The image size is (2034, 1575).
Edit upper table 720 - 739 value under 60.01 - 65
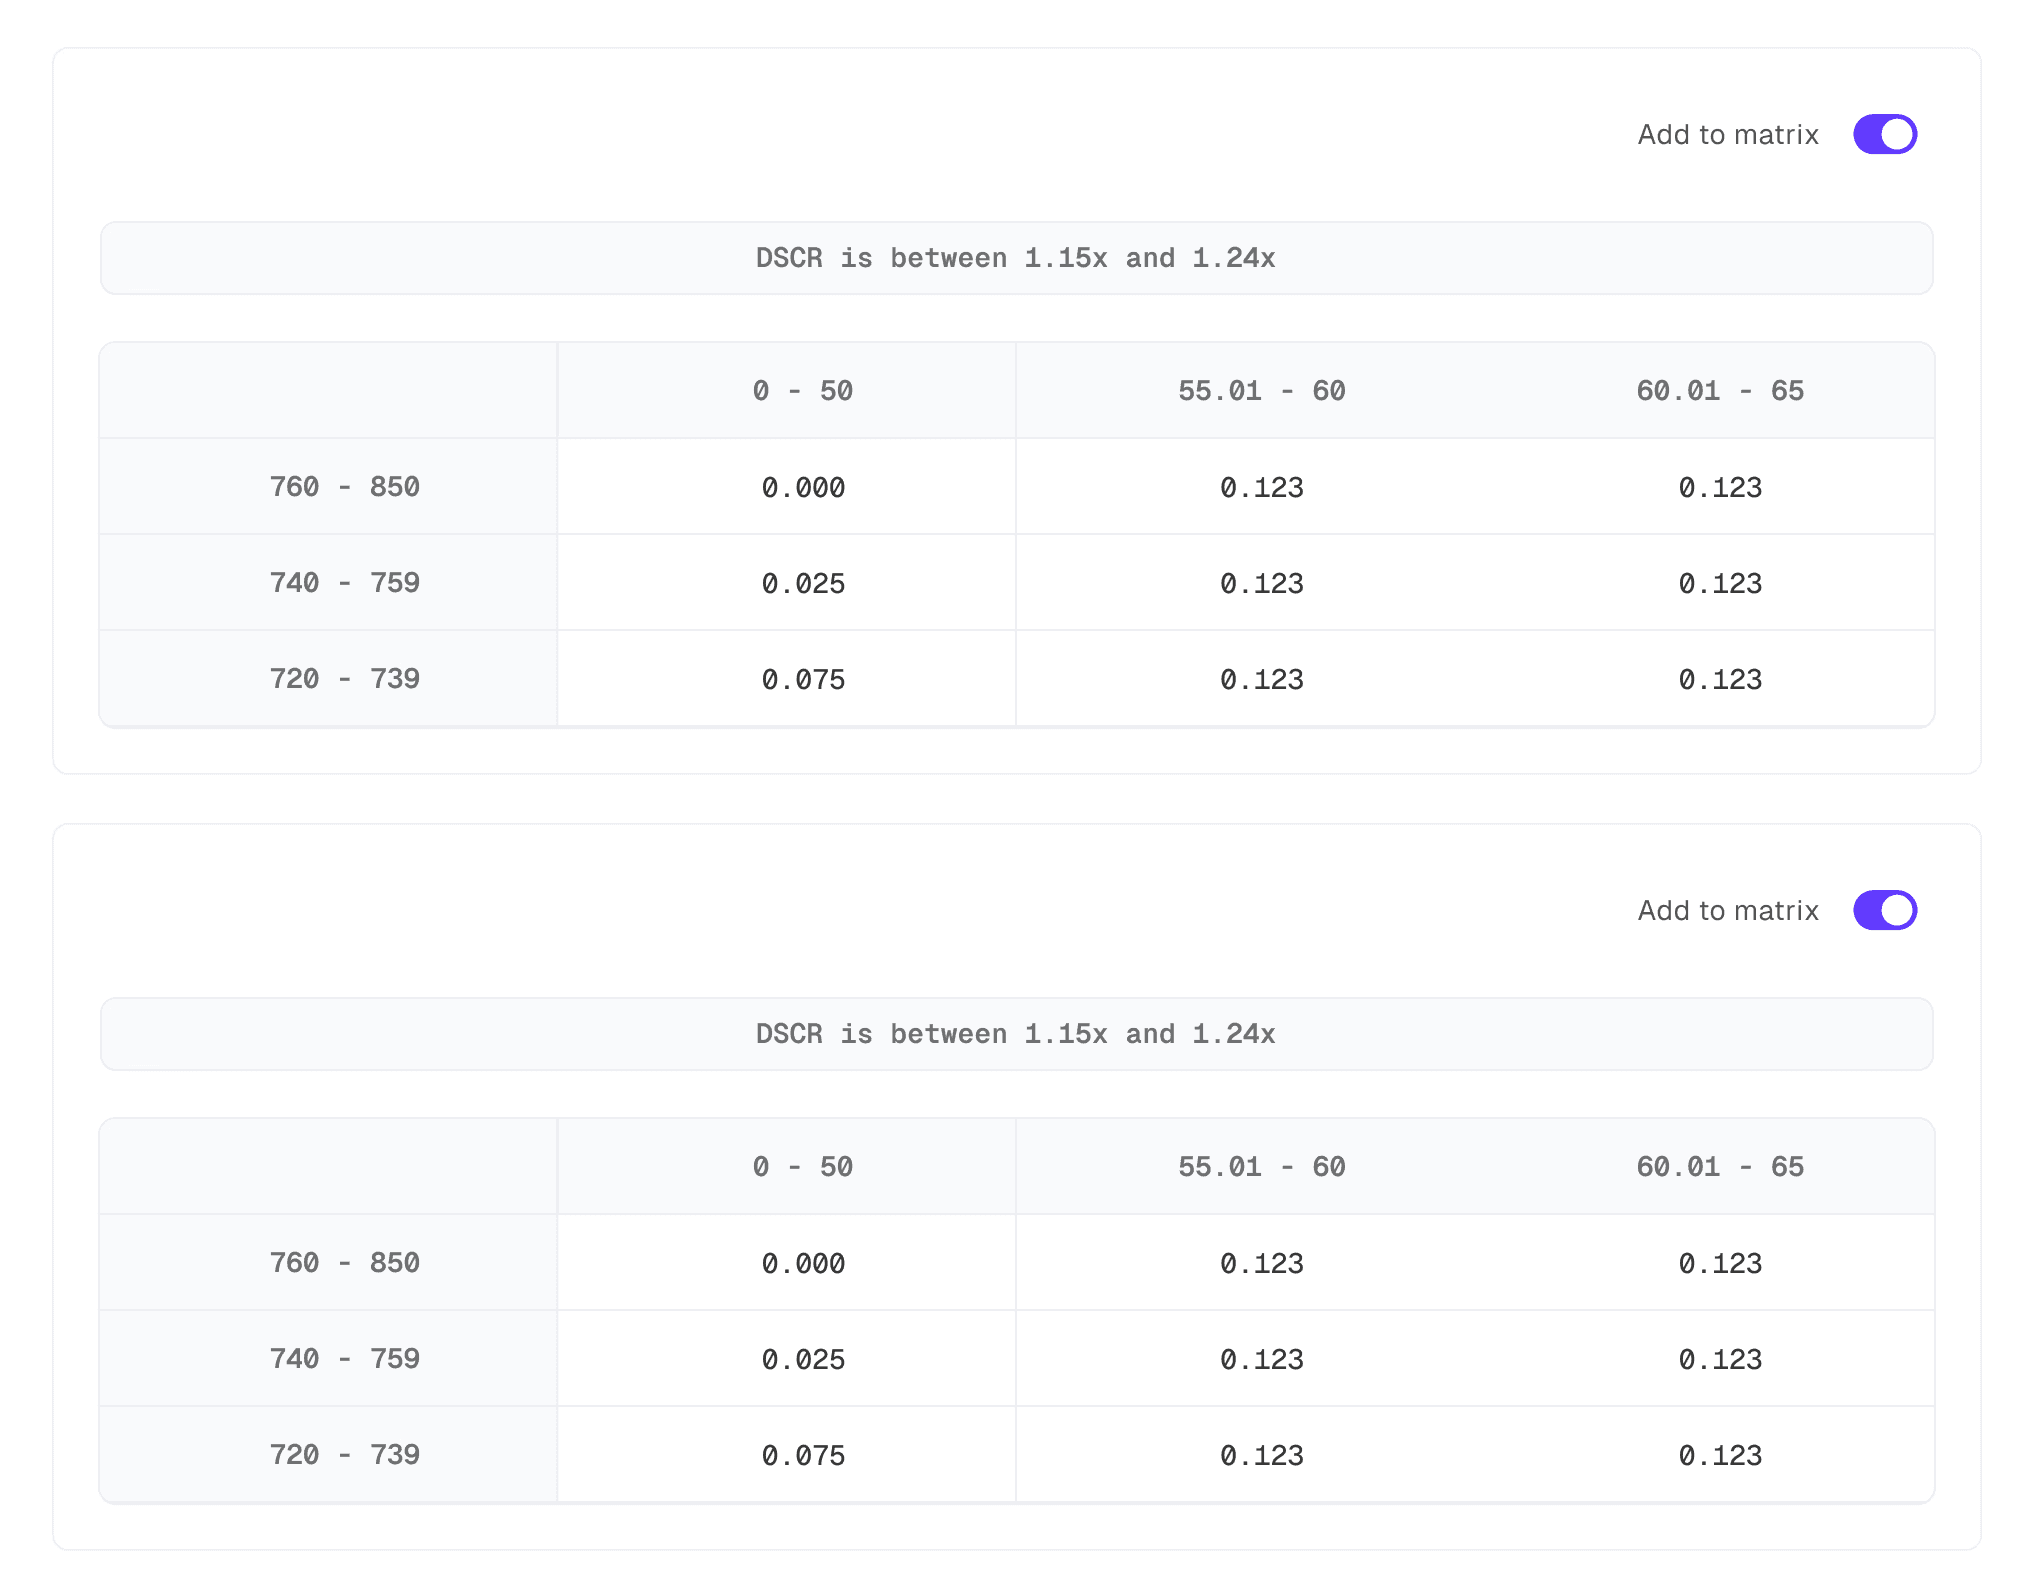pos(1704,679)
